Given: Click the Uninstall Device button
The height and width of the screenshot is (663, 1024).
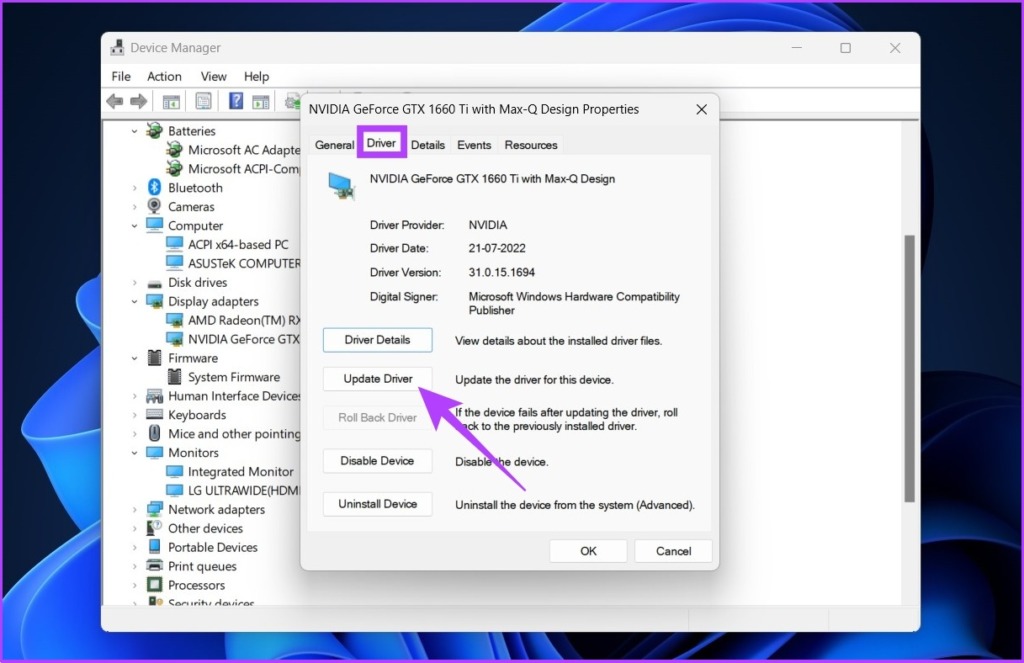Looking at the screenshot, I should click(377, 504).
